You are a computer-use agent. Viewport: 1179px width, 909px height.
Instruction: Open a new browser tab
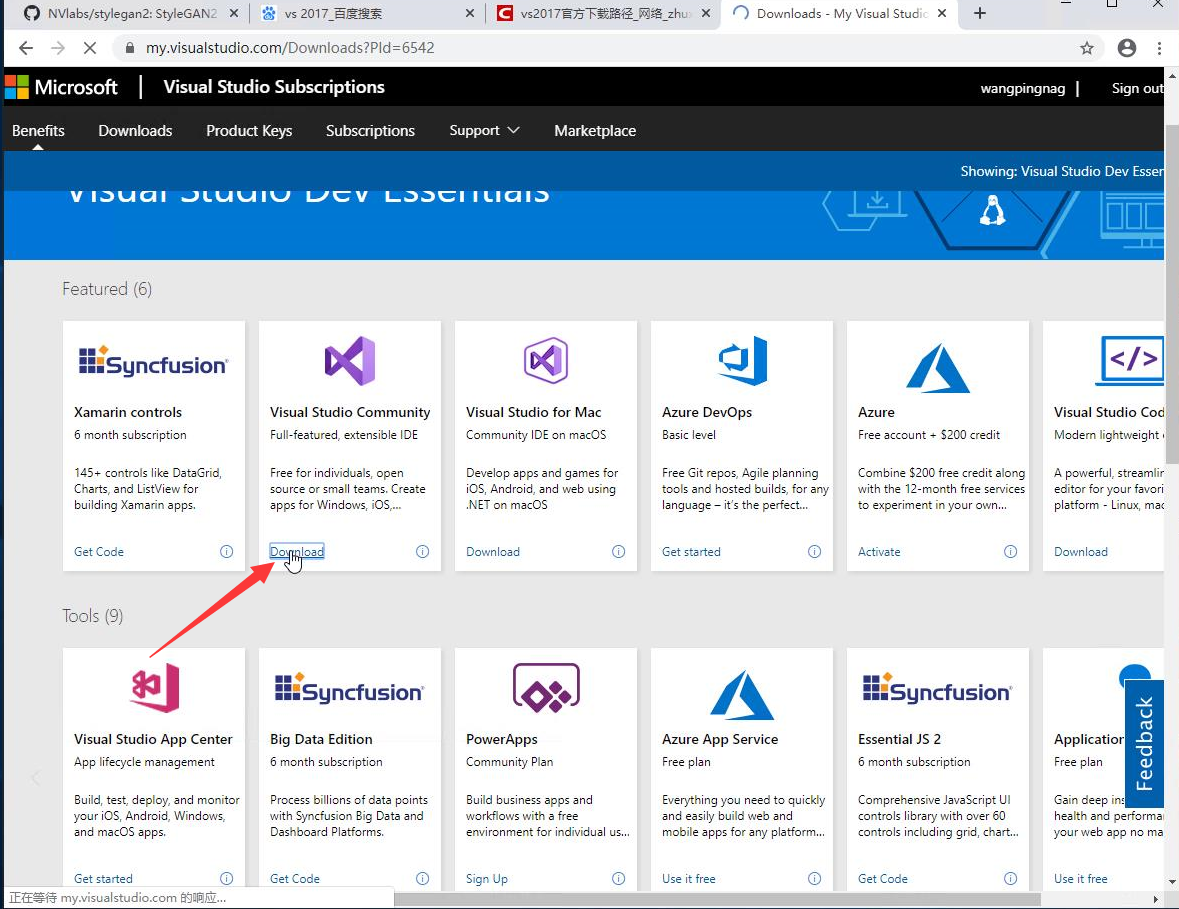click(x=980, y=14)
